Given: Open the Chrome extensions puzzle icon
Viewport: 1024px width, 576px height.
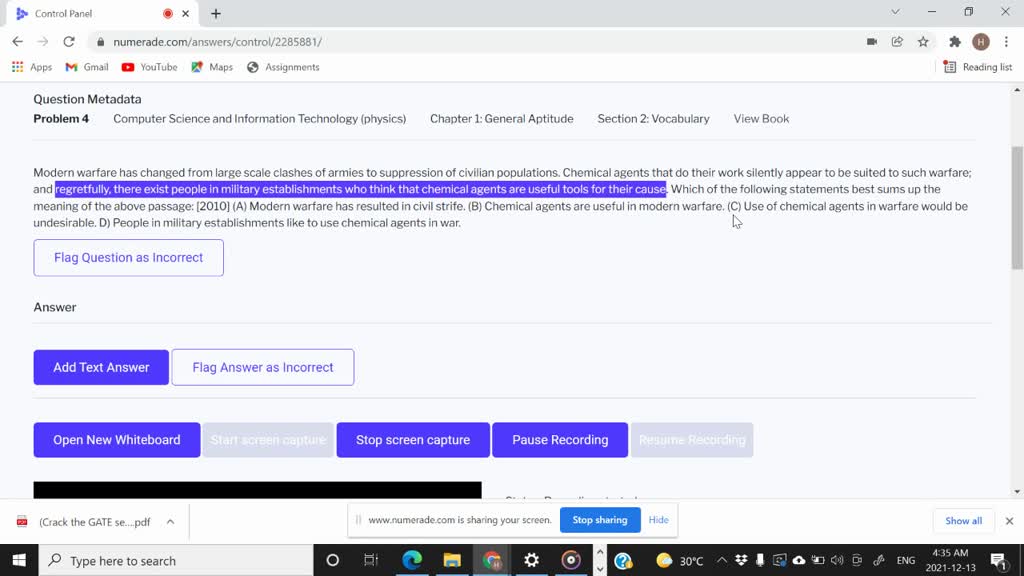Looking at the screenshot, I should pyautogui.click(x=954, y=42).
